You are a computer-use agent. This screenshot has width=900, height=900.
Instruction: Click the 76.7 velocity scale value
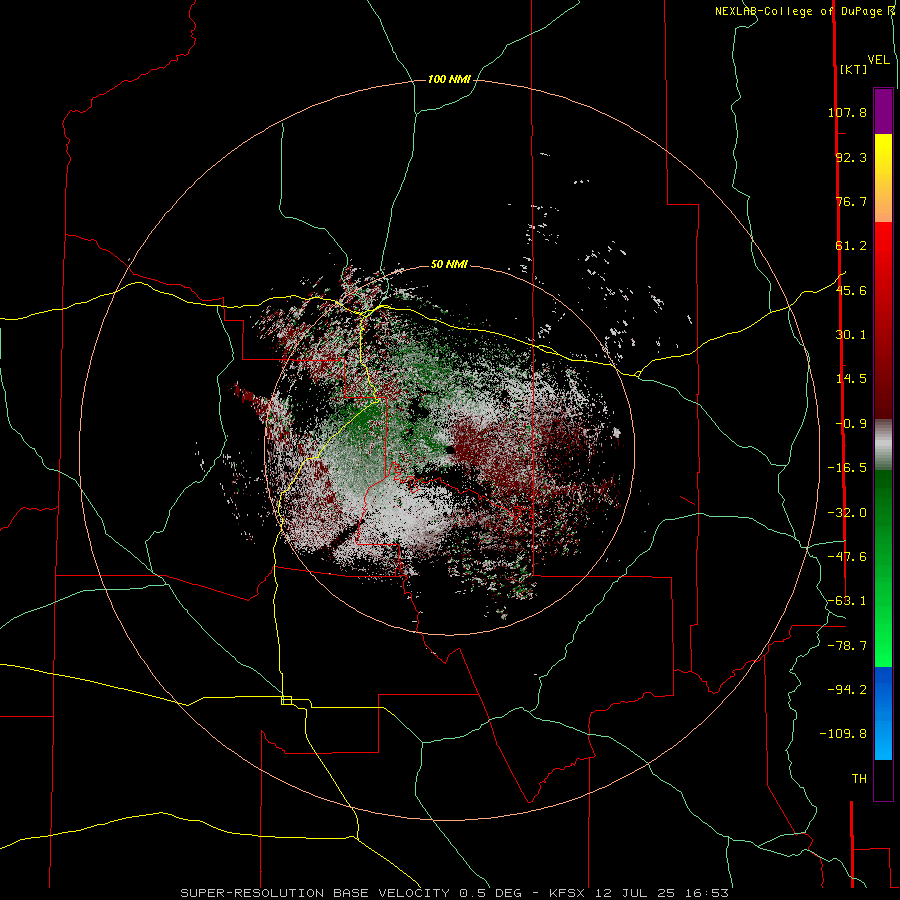(851, 201)
